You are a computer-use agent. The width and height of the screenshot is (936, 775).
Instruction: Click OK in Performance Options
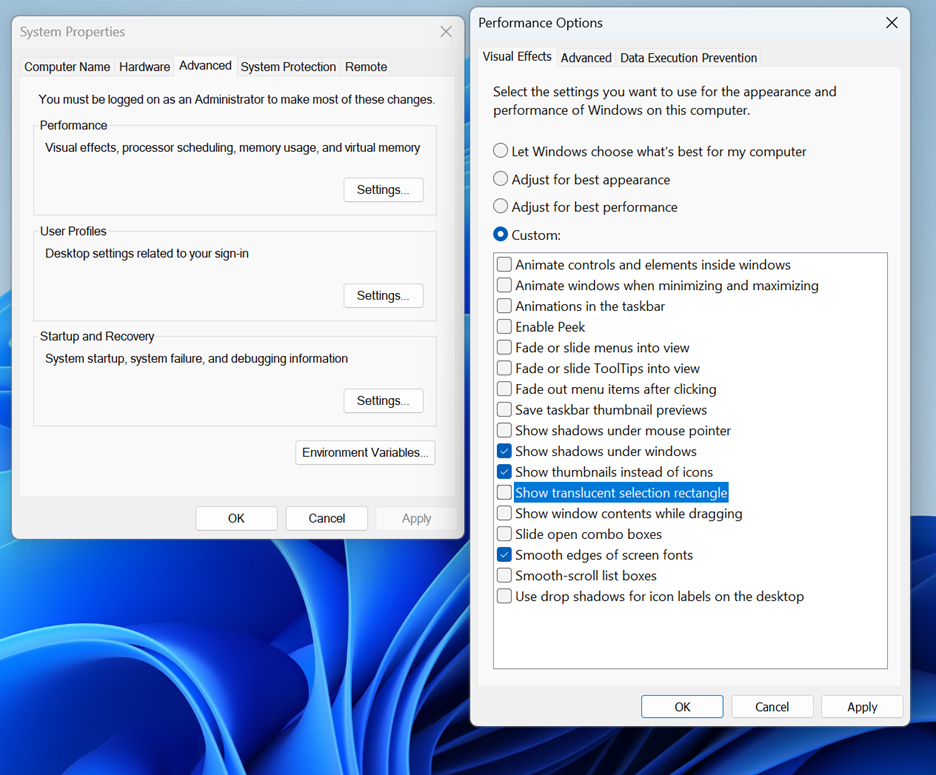coord(682,707)
